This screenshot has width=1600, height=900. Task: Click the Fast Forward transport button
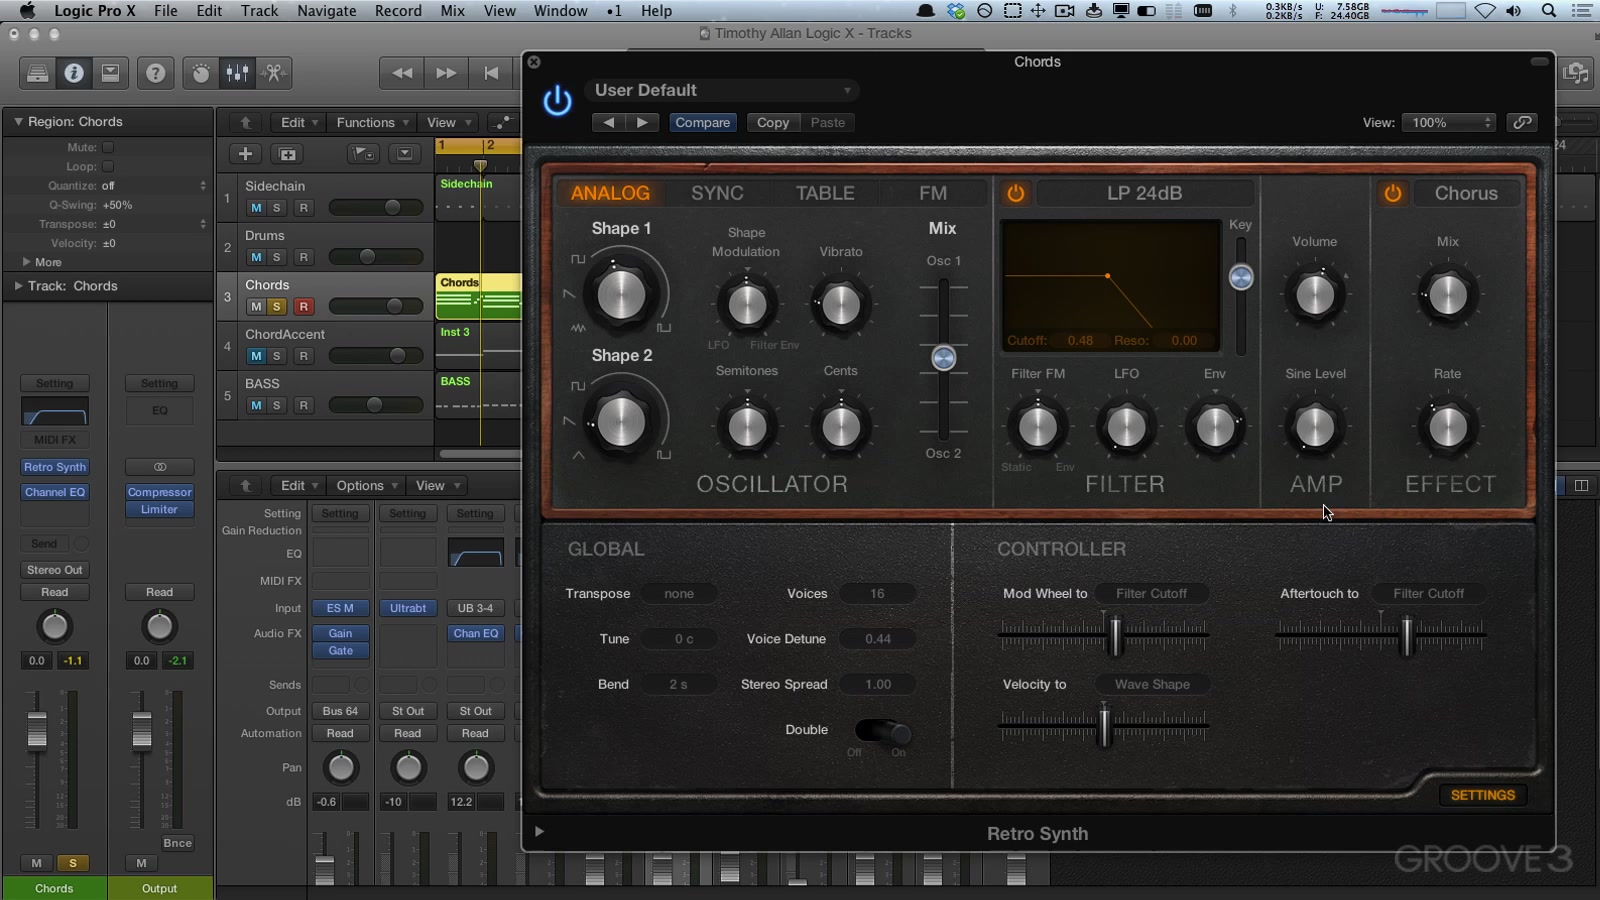click(446, 73)
